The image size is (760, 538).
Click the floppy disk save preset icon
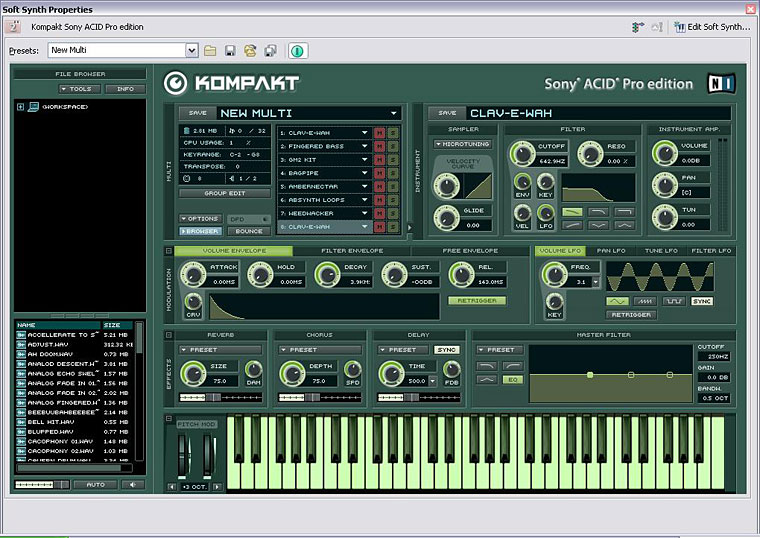pyautogui.click(x=230, y=50)
